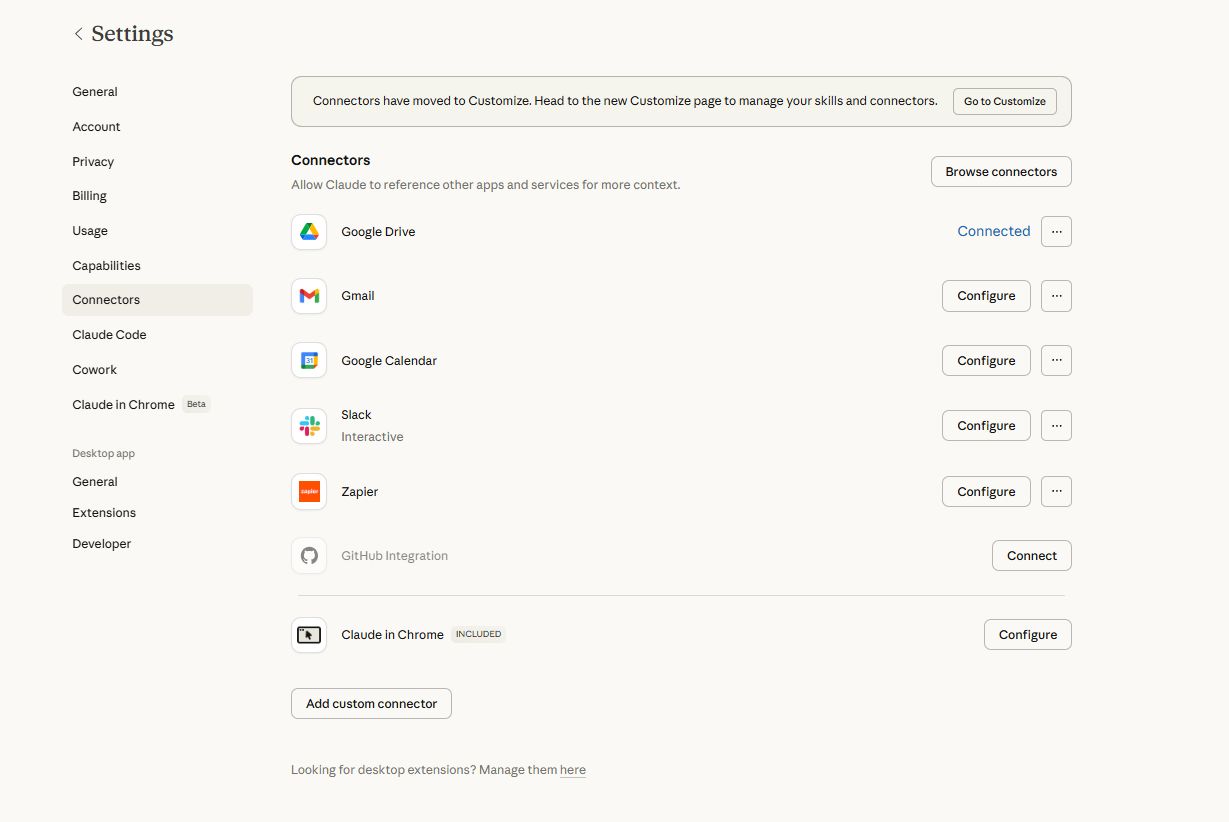The image size is (1229, 822).
Task: Click the Claude in Chrome icon
Action: pyautogui.click(x=308, y=634)
